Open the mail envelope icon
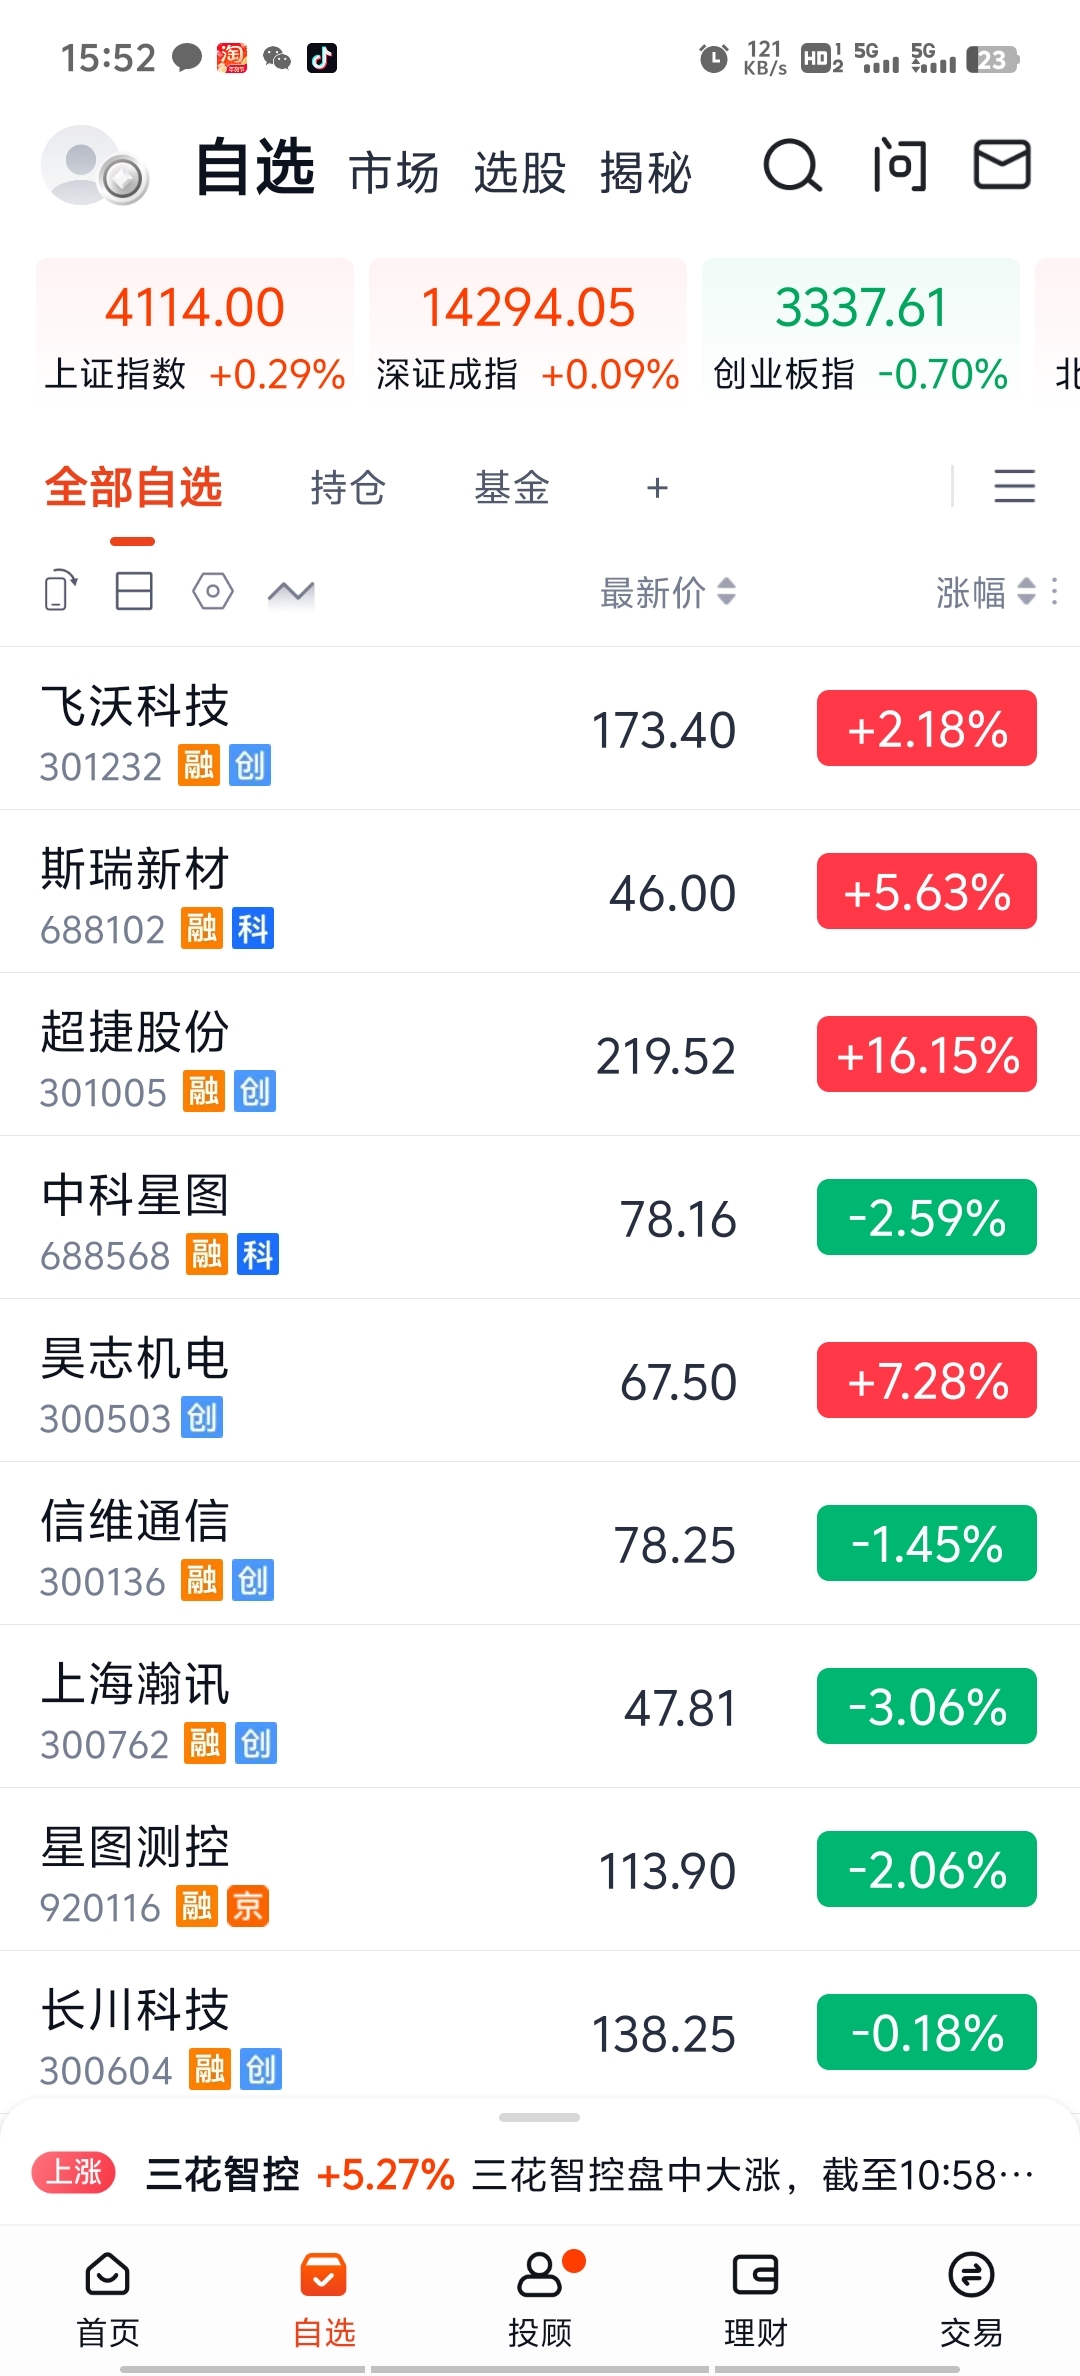This screenshot has height=2376, width=1080. (x=1002, y=165)
